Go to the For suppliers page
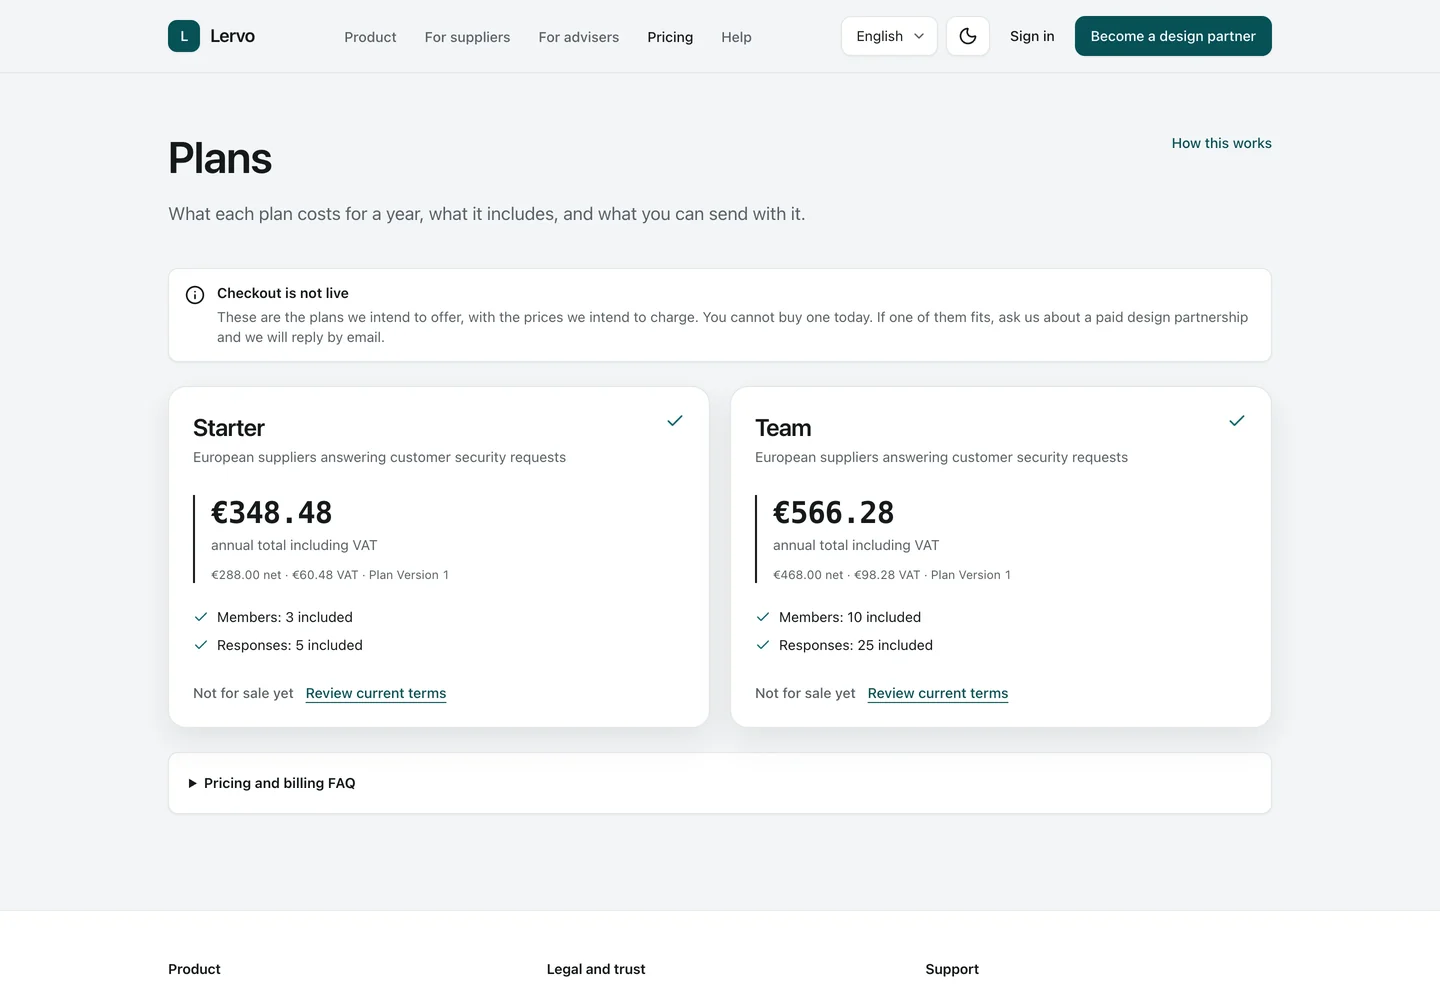This screenshot has height=1000, width=1440. 467,37
